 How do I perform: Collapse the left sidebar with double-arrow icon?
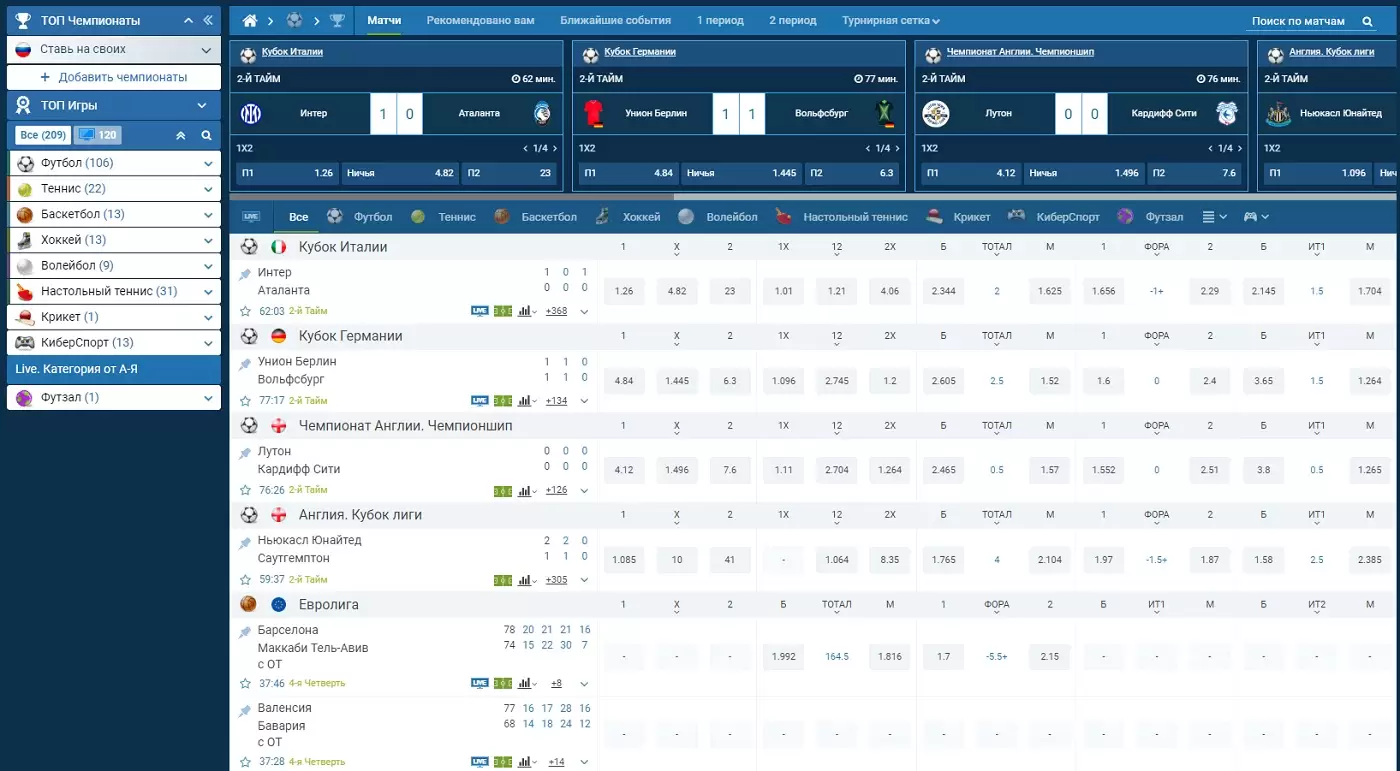click(x=208, y=20)
